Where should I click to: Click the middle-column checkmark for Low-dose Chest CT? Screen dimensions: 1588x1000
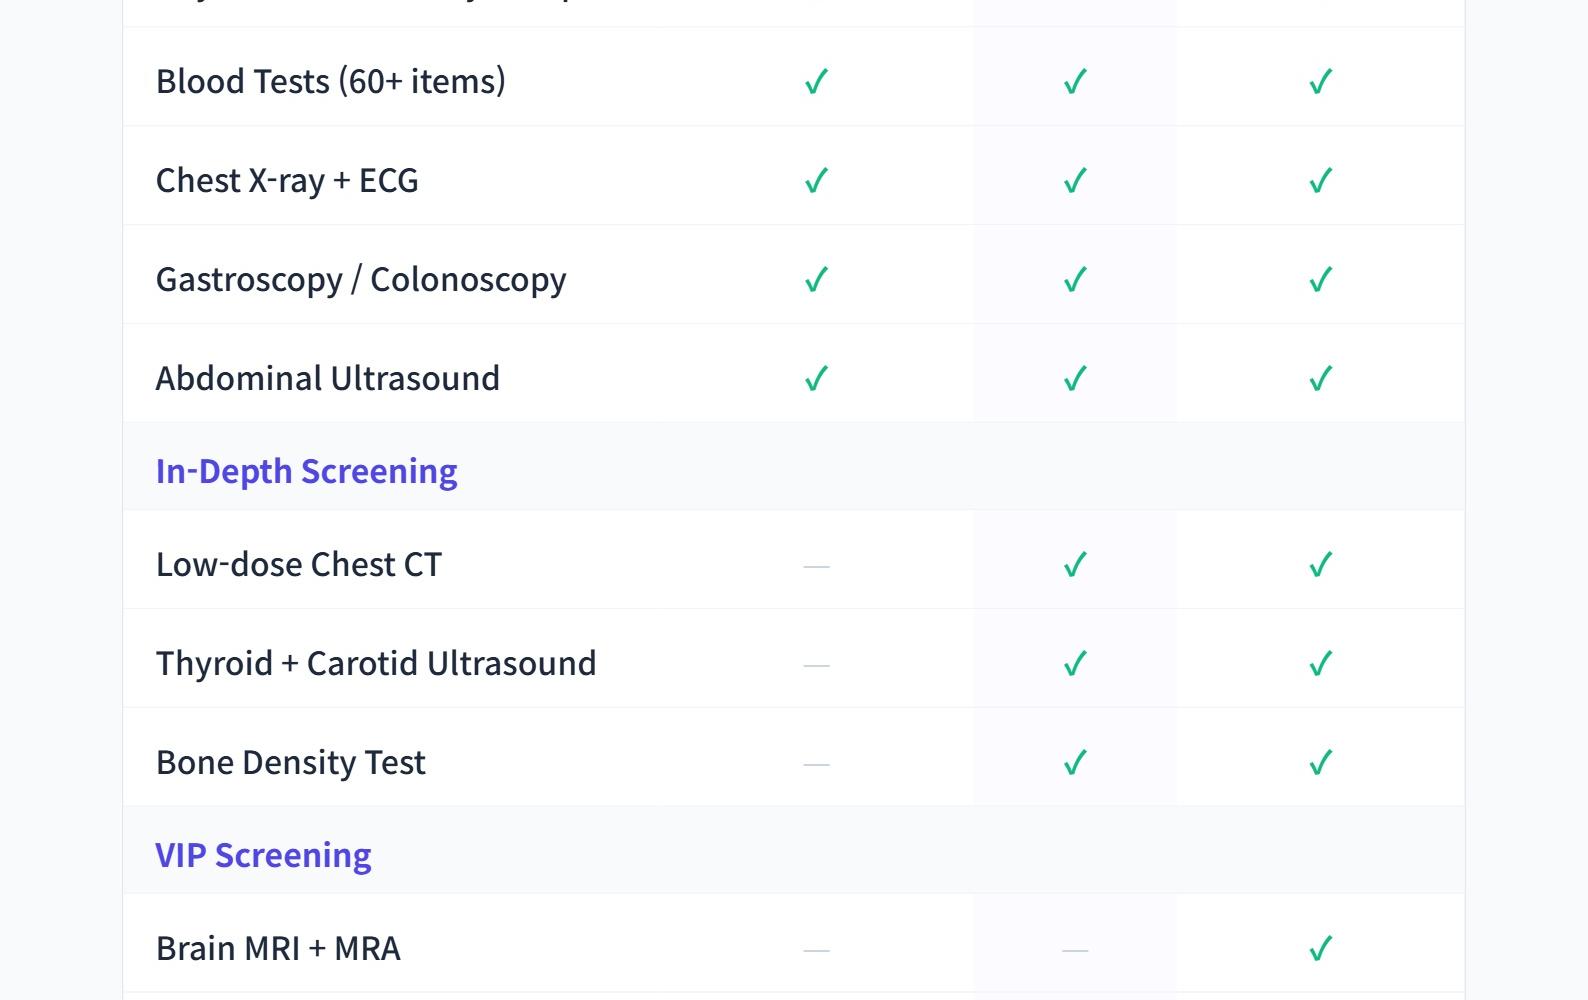(x=1075, y=564)
